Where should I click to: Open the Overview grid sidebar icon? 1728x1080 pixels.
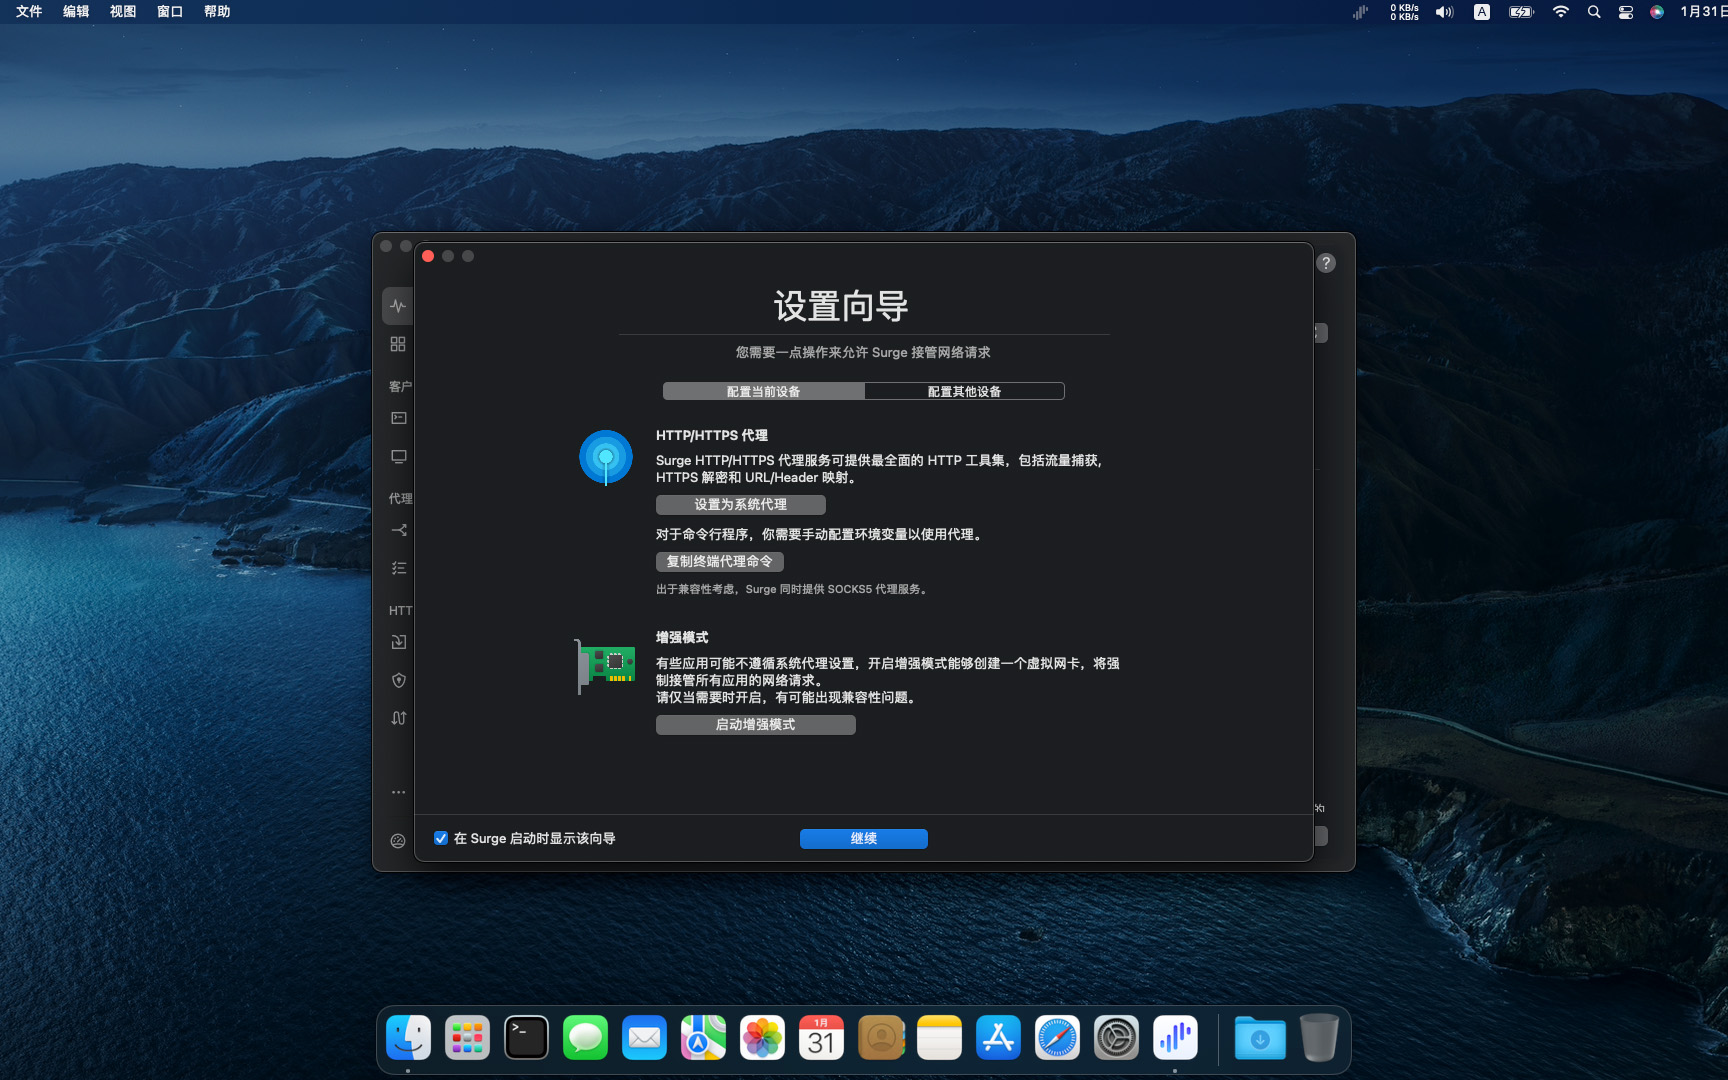(398, 344)
